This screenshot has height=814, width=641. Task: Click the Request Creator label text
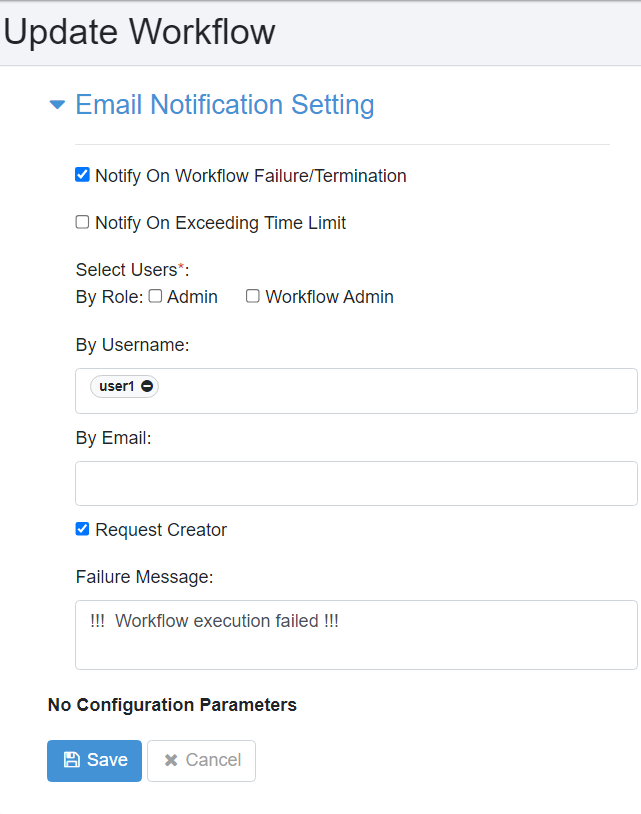coord(161,530)
